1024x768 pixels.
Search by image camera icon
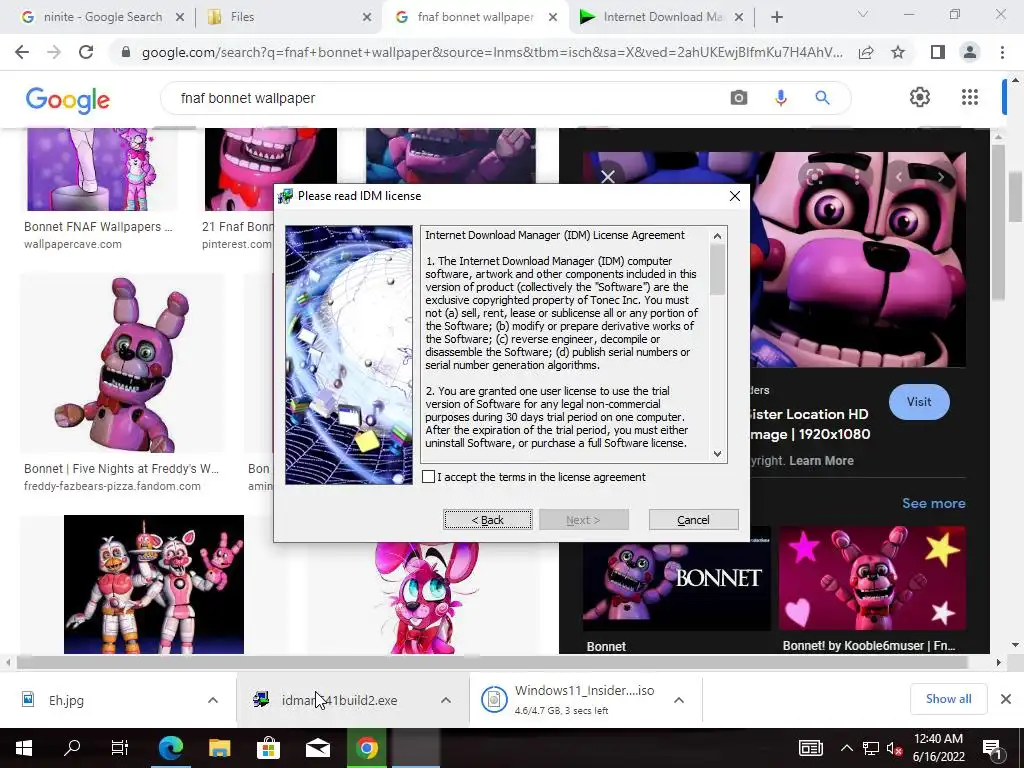pos(739,98)
